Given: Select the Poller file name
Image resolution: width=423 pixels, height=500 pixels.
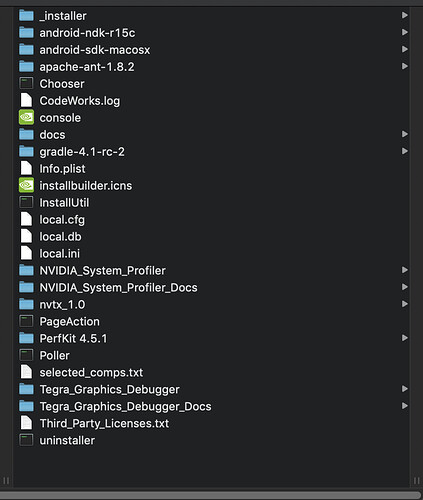Looking at the screenshot, I should tap(54, 356).
